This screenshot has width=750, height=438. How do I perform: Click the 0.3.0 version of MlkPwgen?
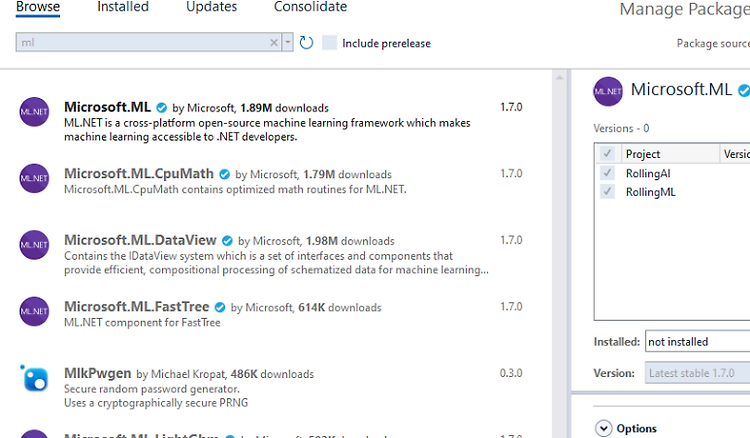tap(511, 373)
